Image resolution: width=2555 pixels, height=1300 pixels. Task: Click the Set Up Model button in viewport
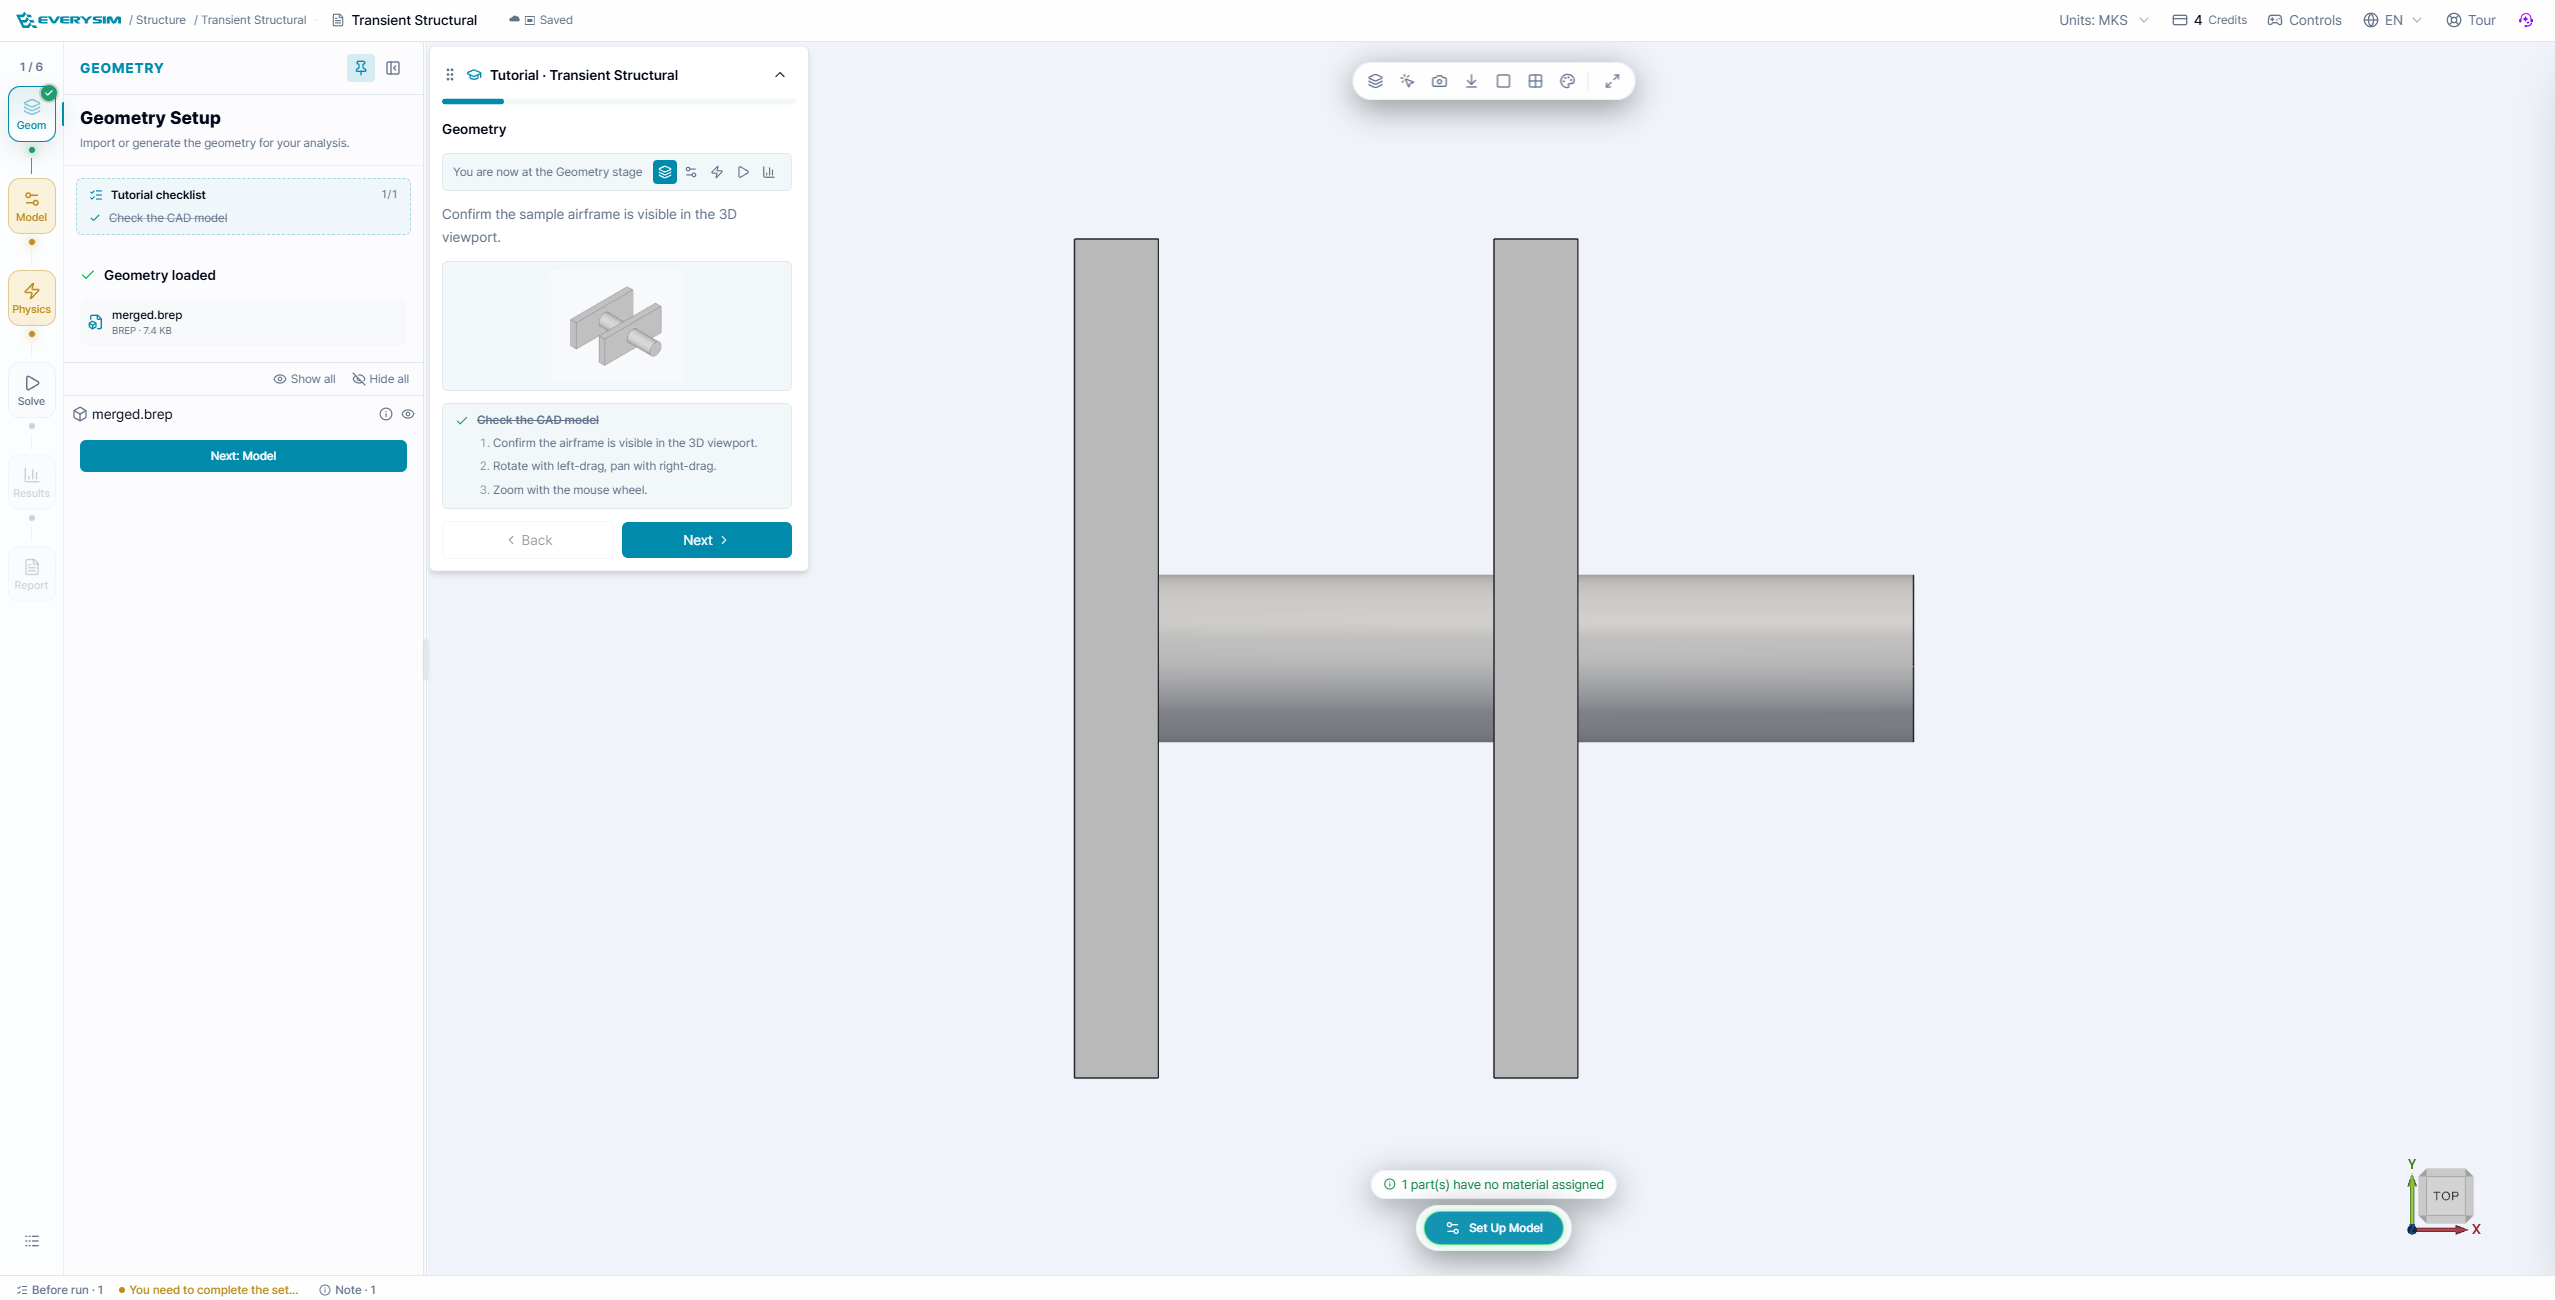(x=1494, y=1228)
